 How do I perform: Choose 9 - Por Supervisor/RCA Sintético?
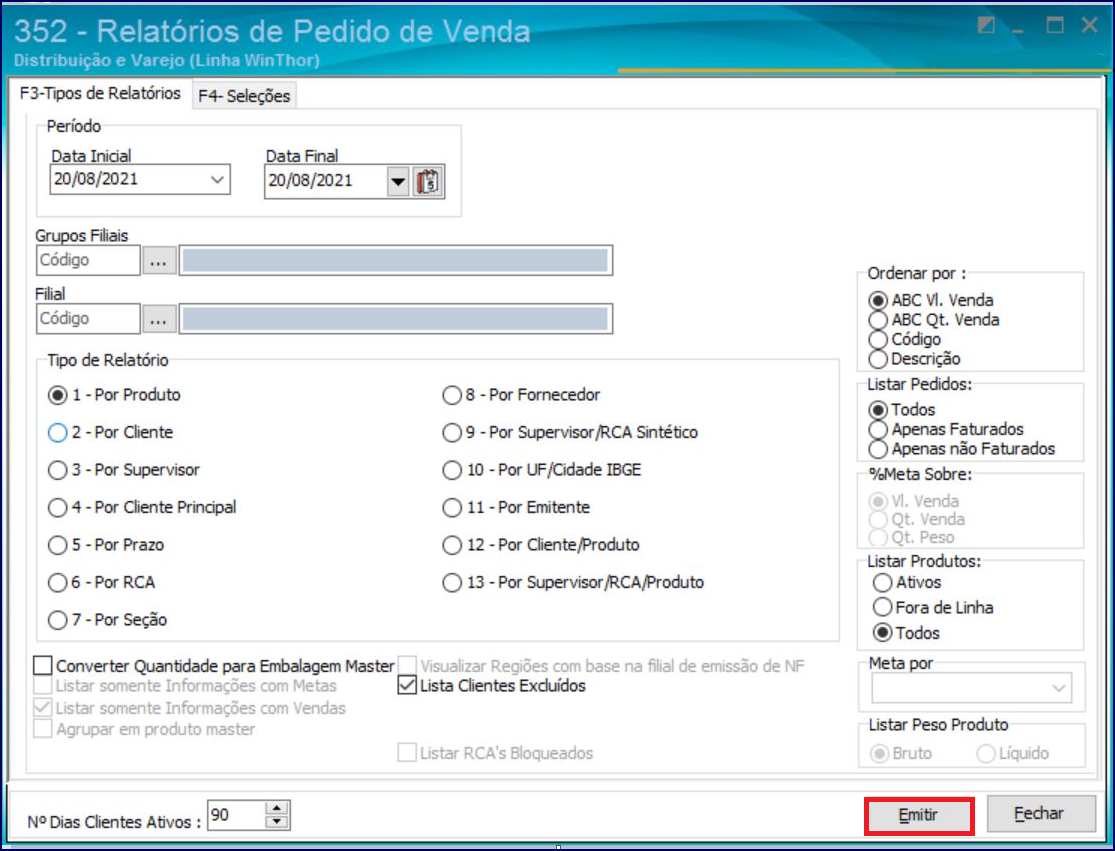[570, 432]
